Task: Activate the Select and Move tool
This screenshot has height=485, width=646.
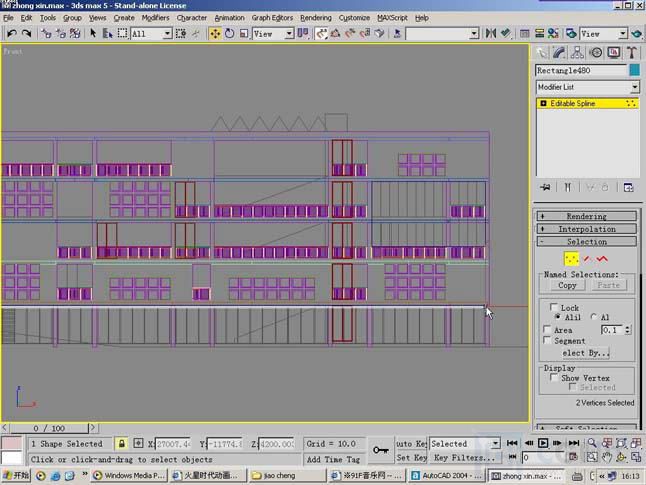Action: tap(215, 33)
